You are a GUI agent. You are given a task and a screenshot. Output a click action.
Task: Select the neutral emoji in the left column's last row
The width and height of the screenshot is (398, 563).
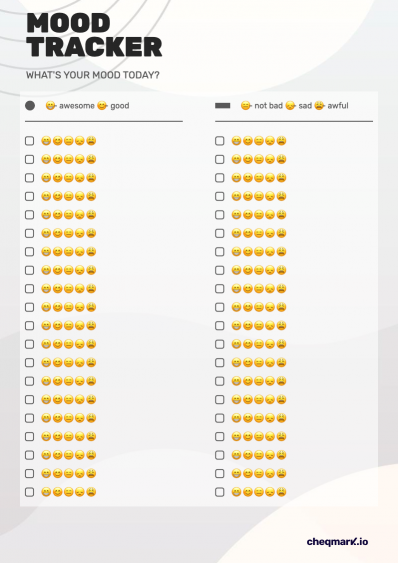pos(69,492)
